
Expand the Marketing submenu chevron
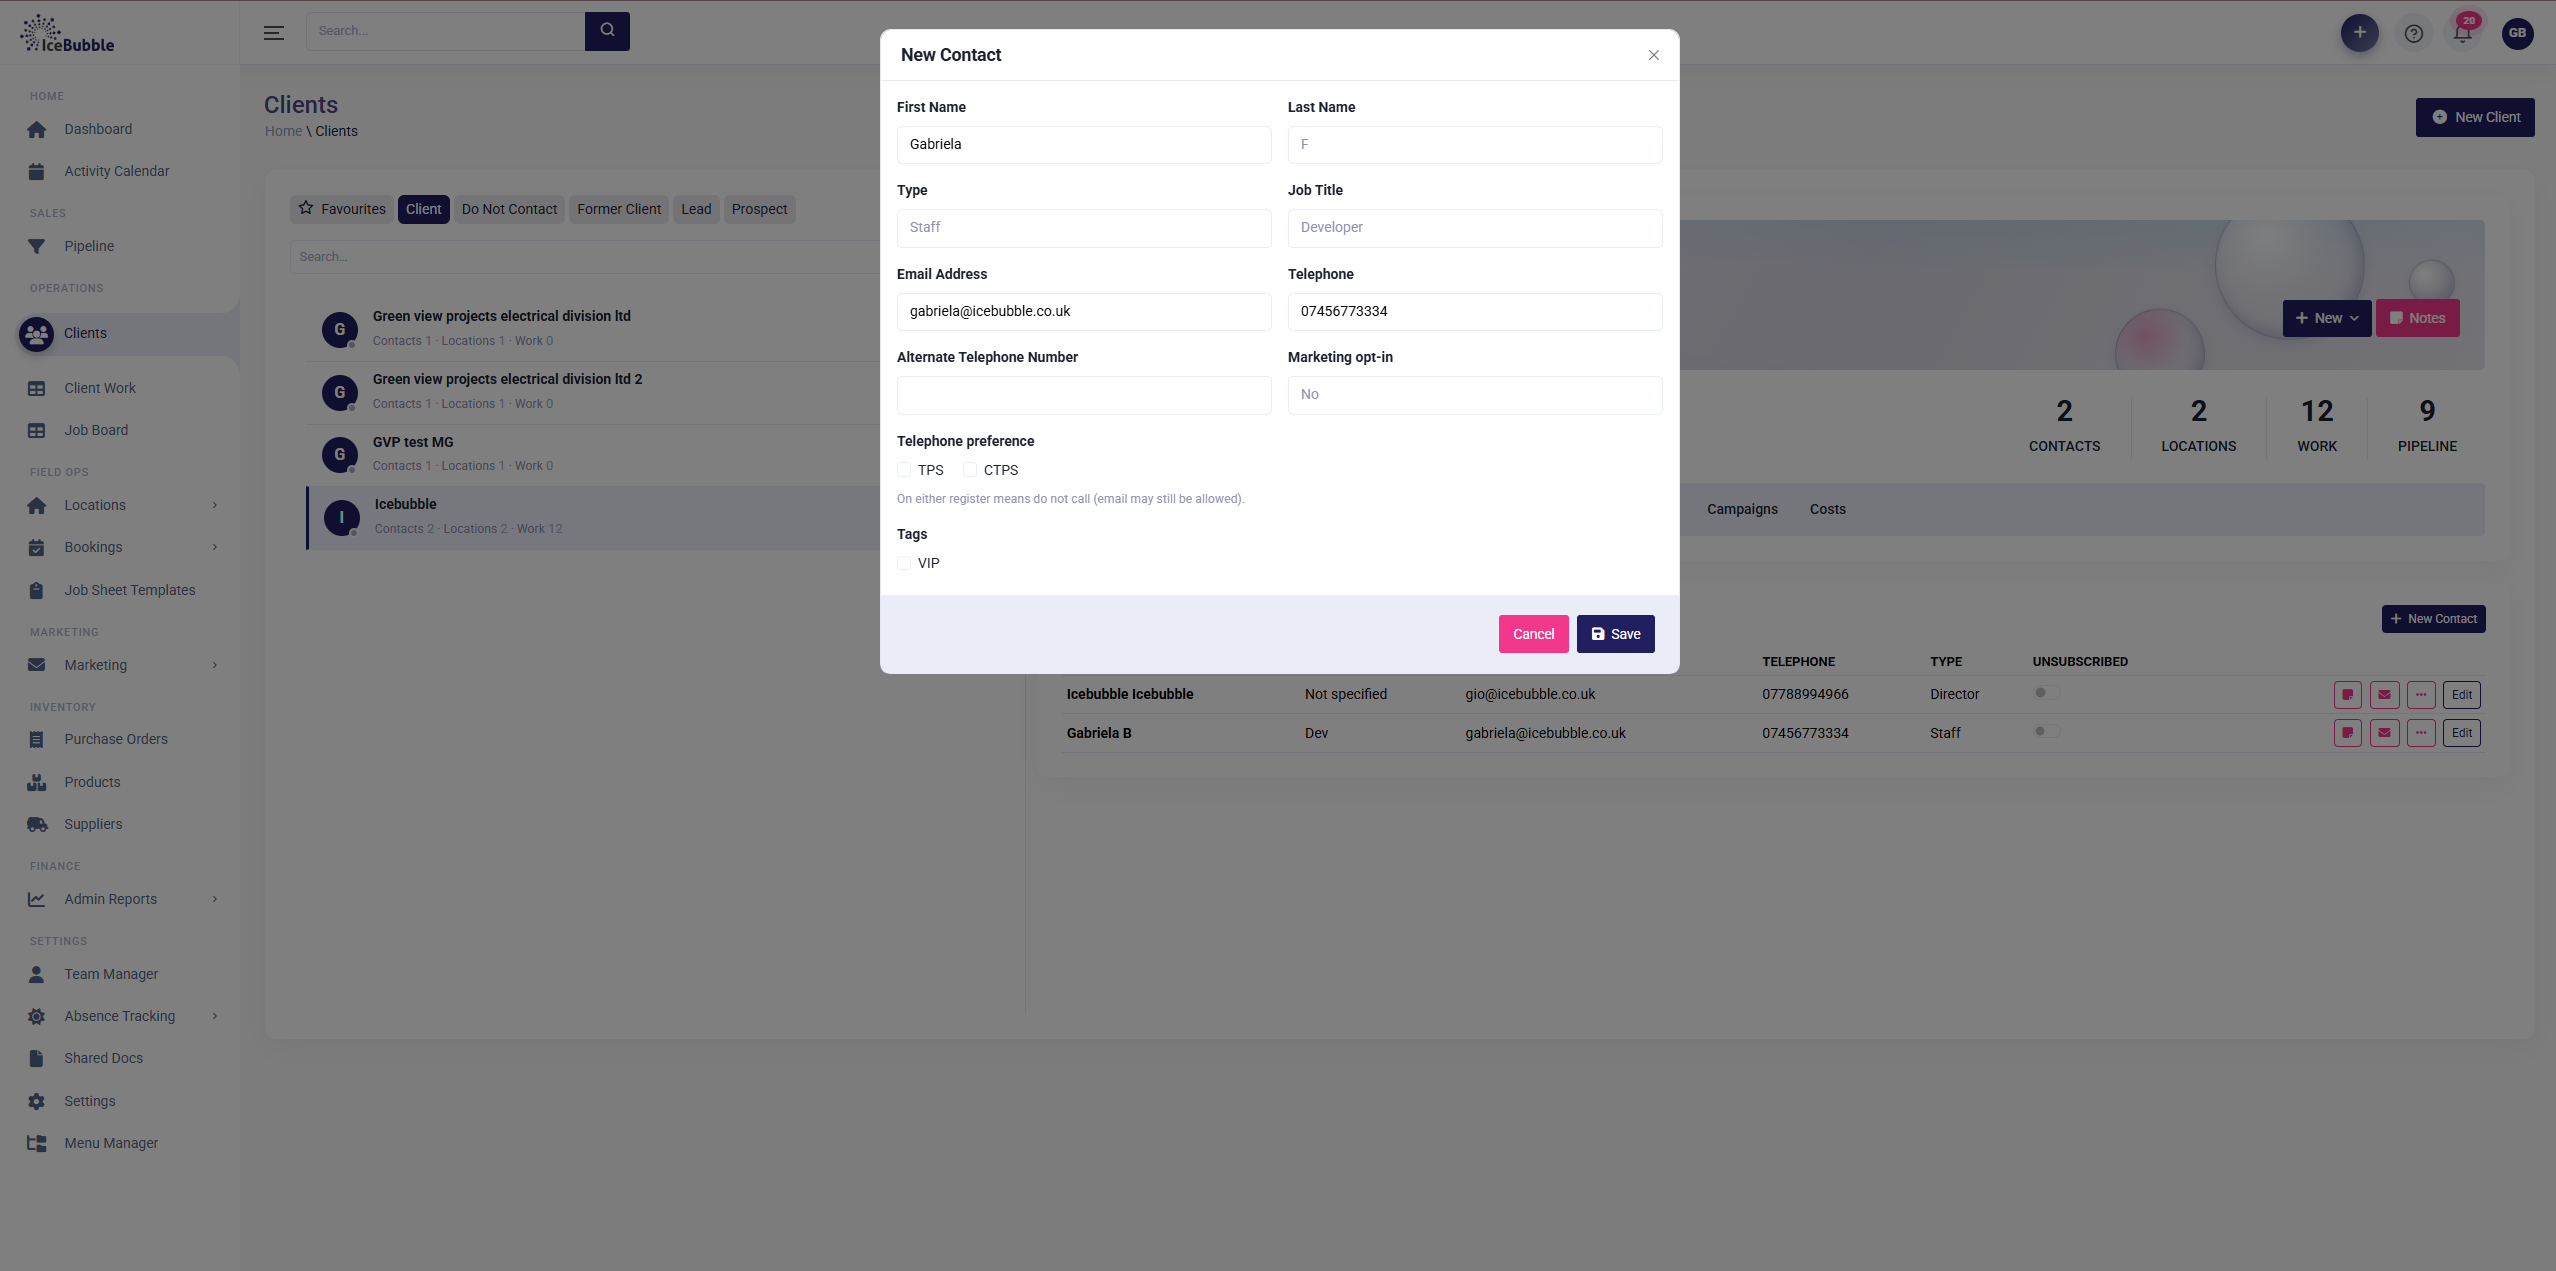click(215, 666)
